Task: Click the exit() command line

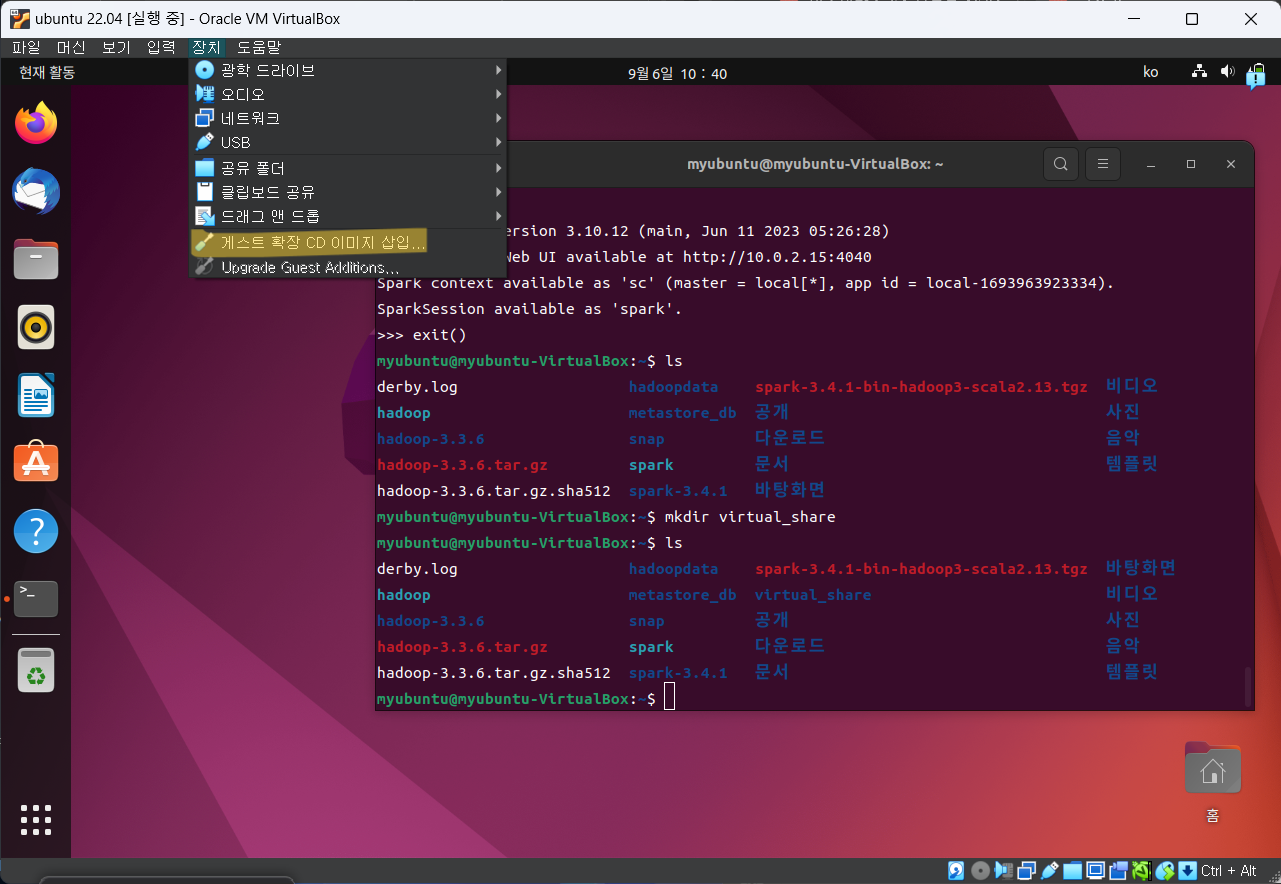Action: point(422,335)
